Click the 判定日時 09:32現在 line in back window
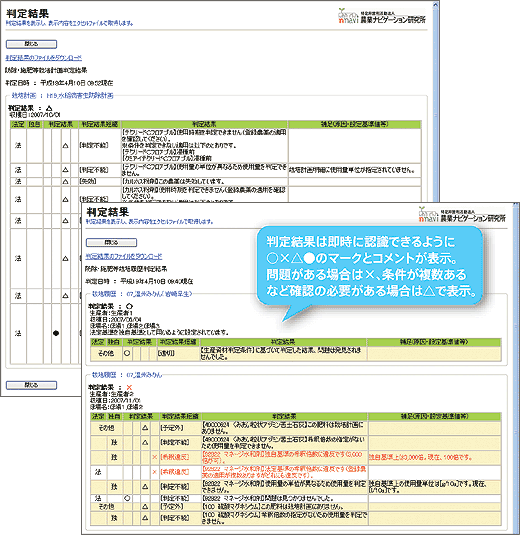This screenshot has height=535, width=520. [x=59, y=83]
